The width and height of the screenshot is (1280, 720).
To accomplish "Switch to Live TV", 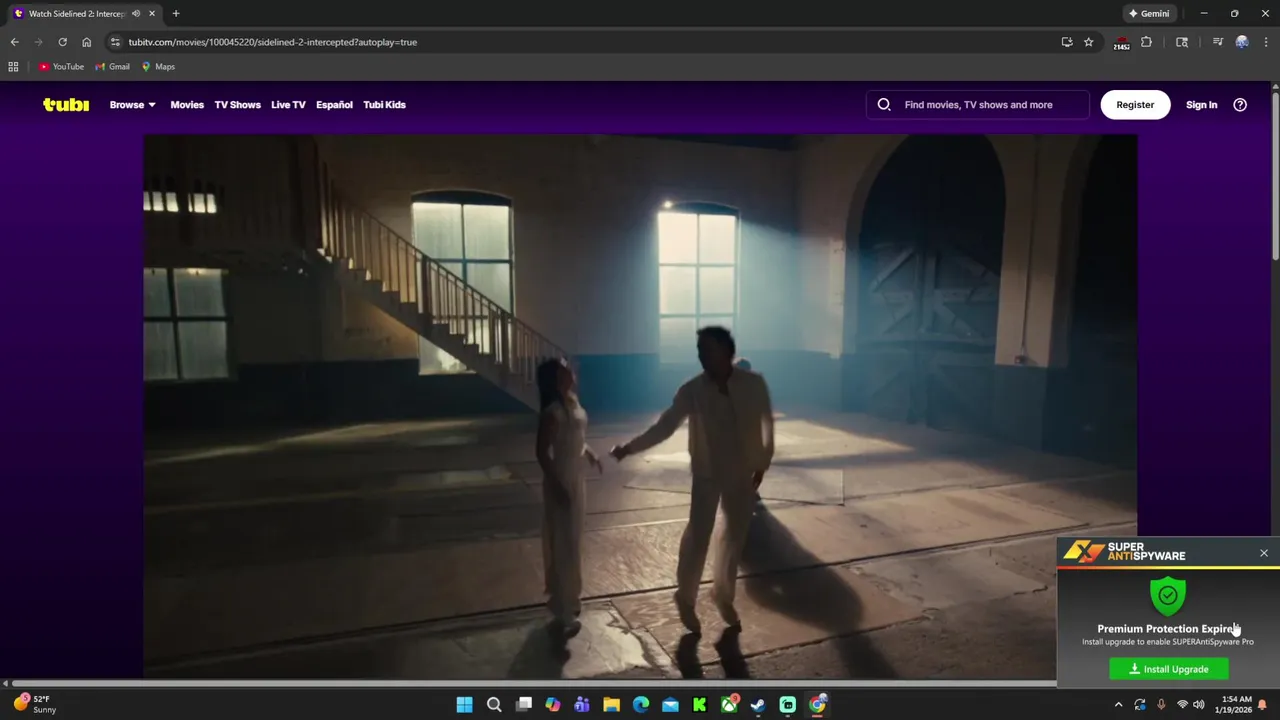I will coord(288,105).
